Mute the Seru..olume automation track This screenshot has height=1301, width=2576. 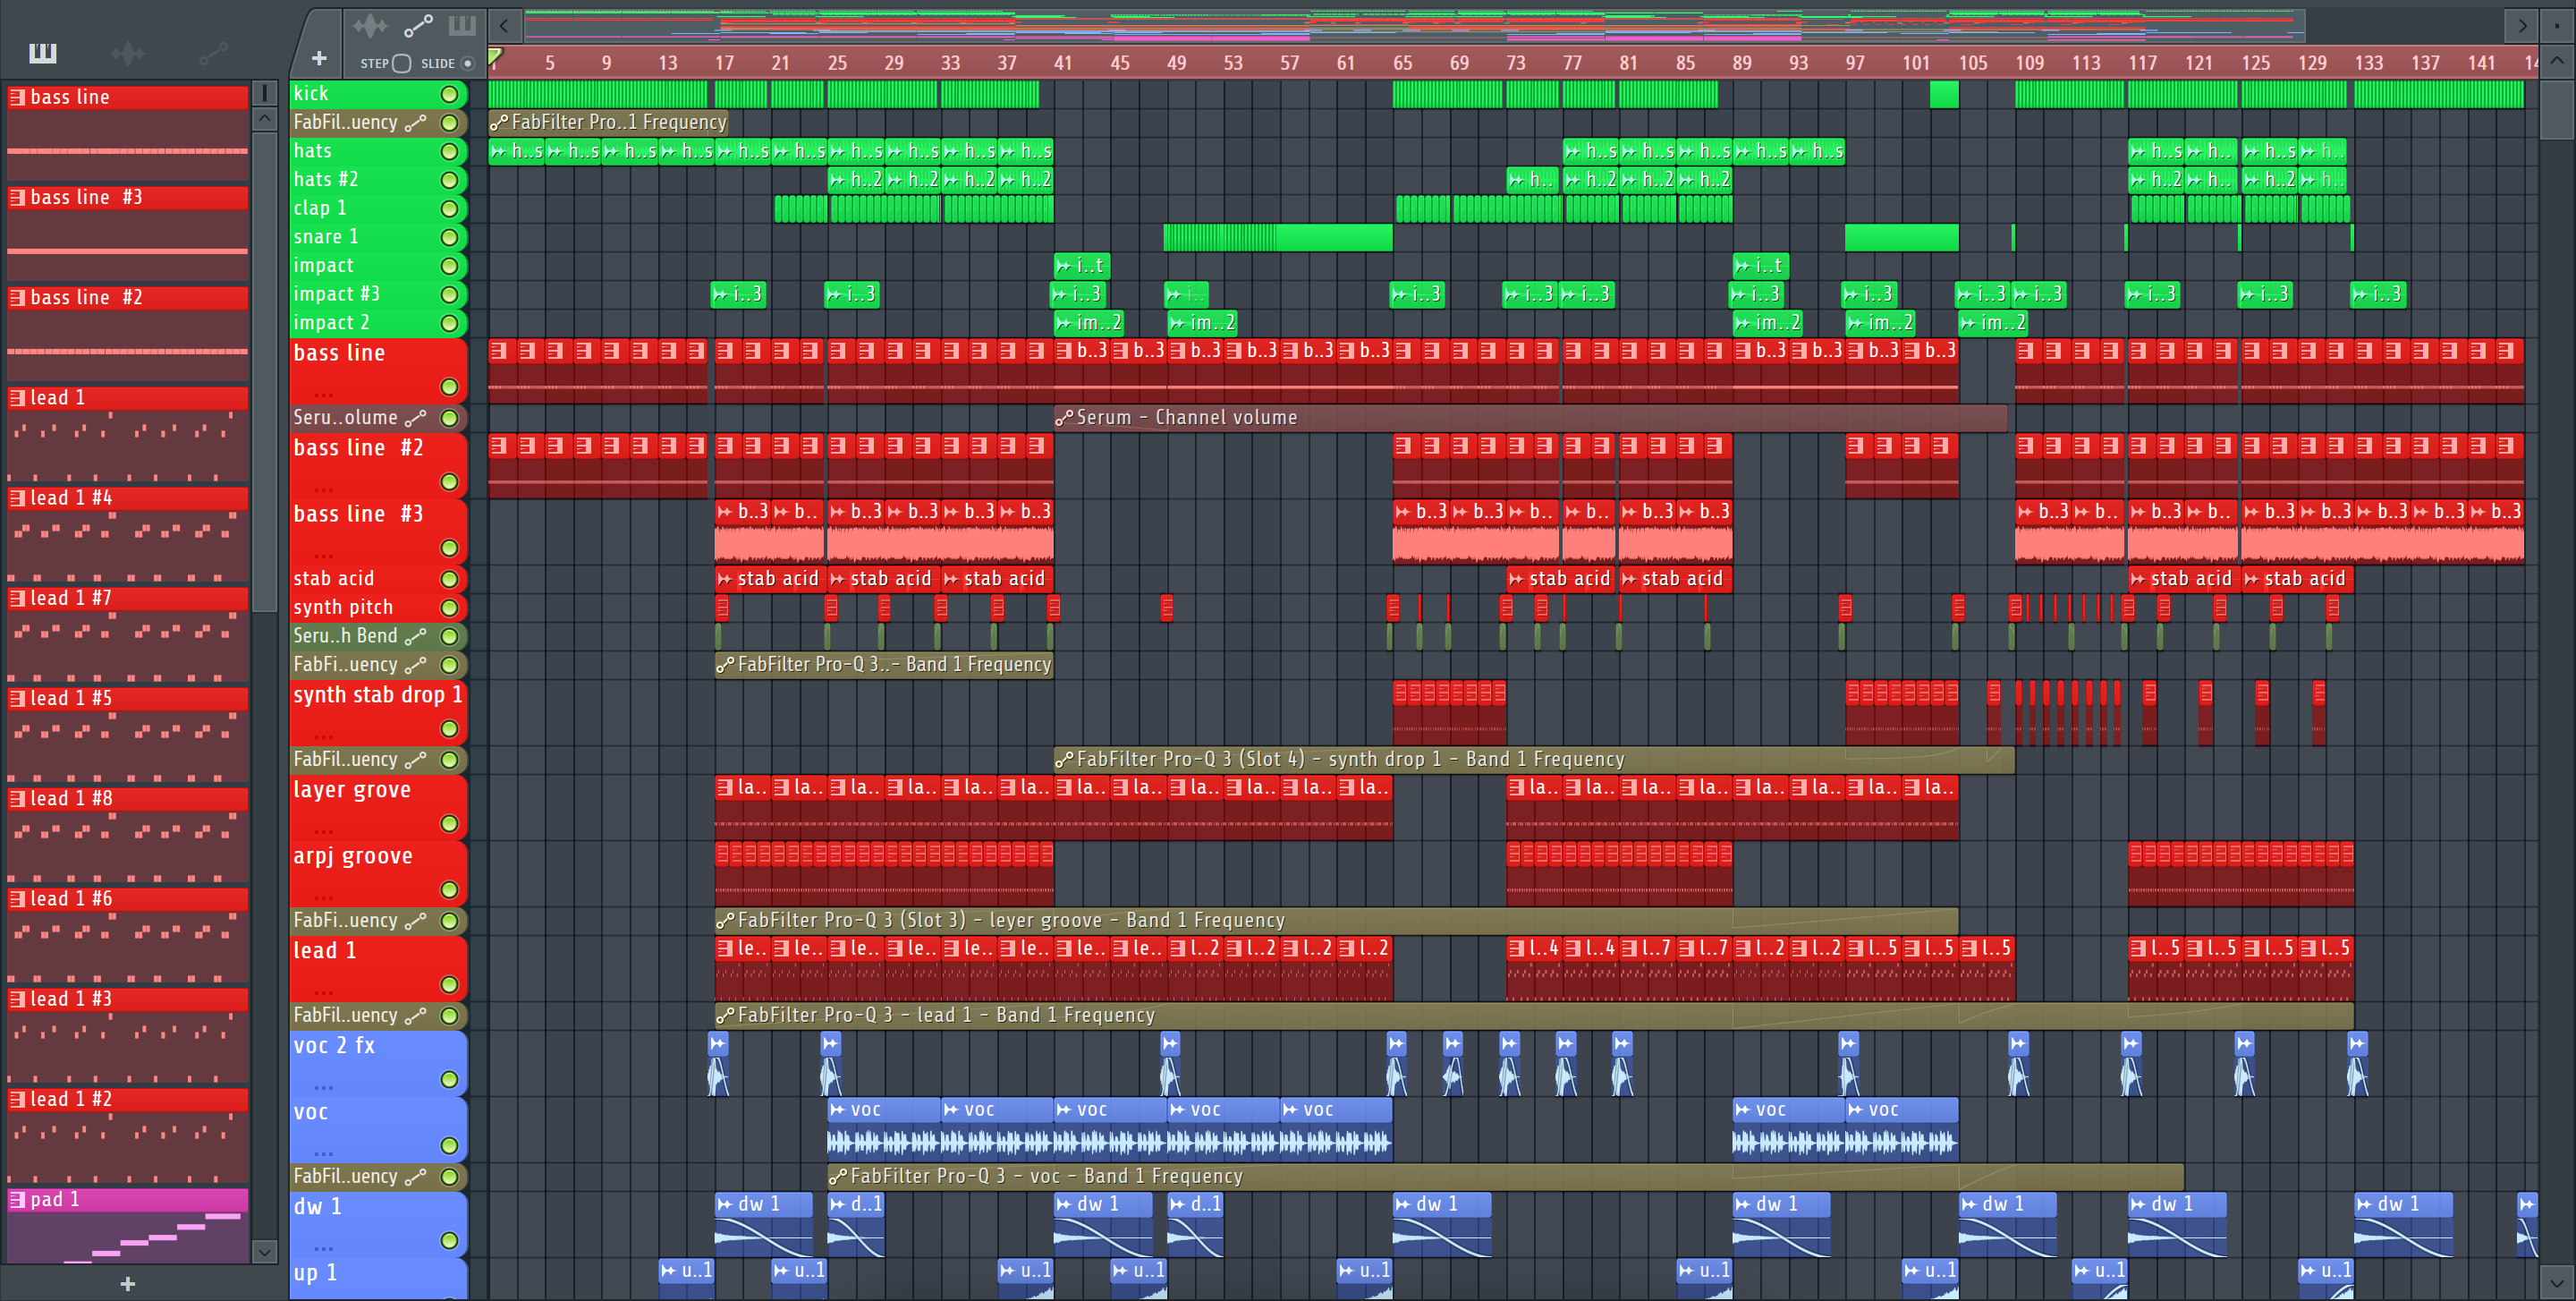pyautogui.click(x=450, y=418)
